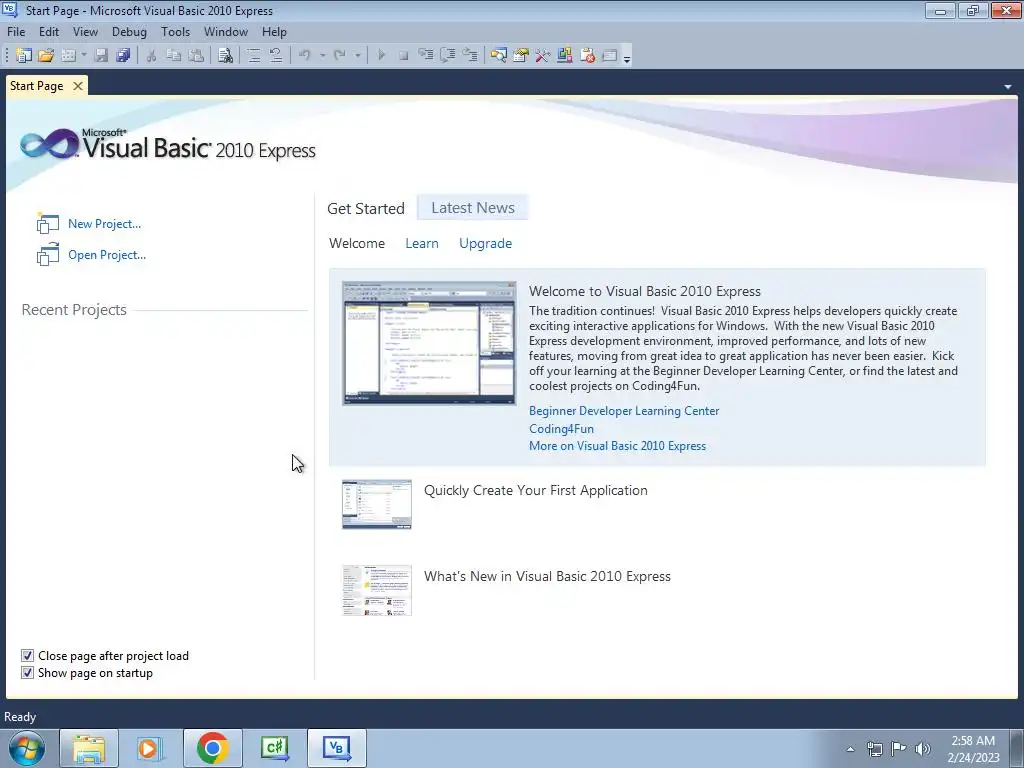Open the Properties Window toolbar icon
Screen dimensions: 1024x768
(x=521, y=56)
